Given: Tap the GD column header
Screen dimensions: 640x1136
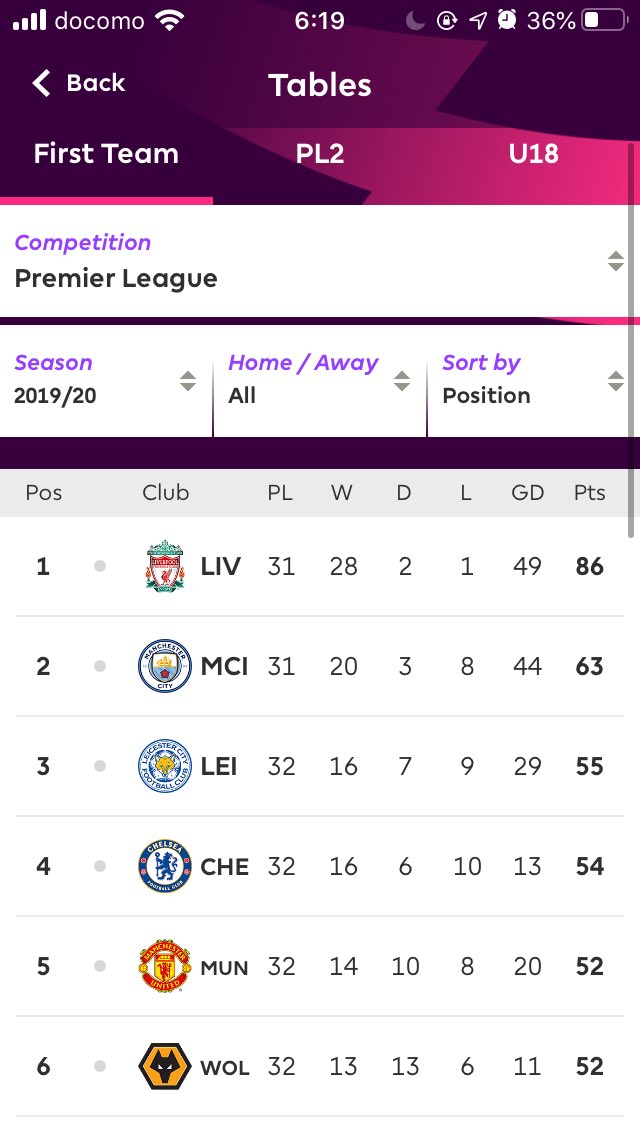Looking at the screenshot, I should [x=528, y=493].
